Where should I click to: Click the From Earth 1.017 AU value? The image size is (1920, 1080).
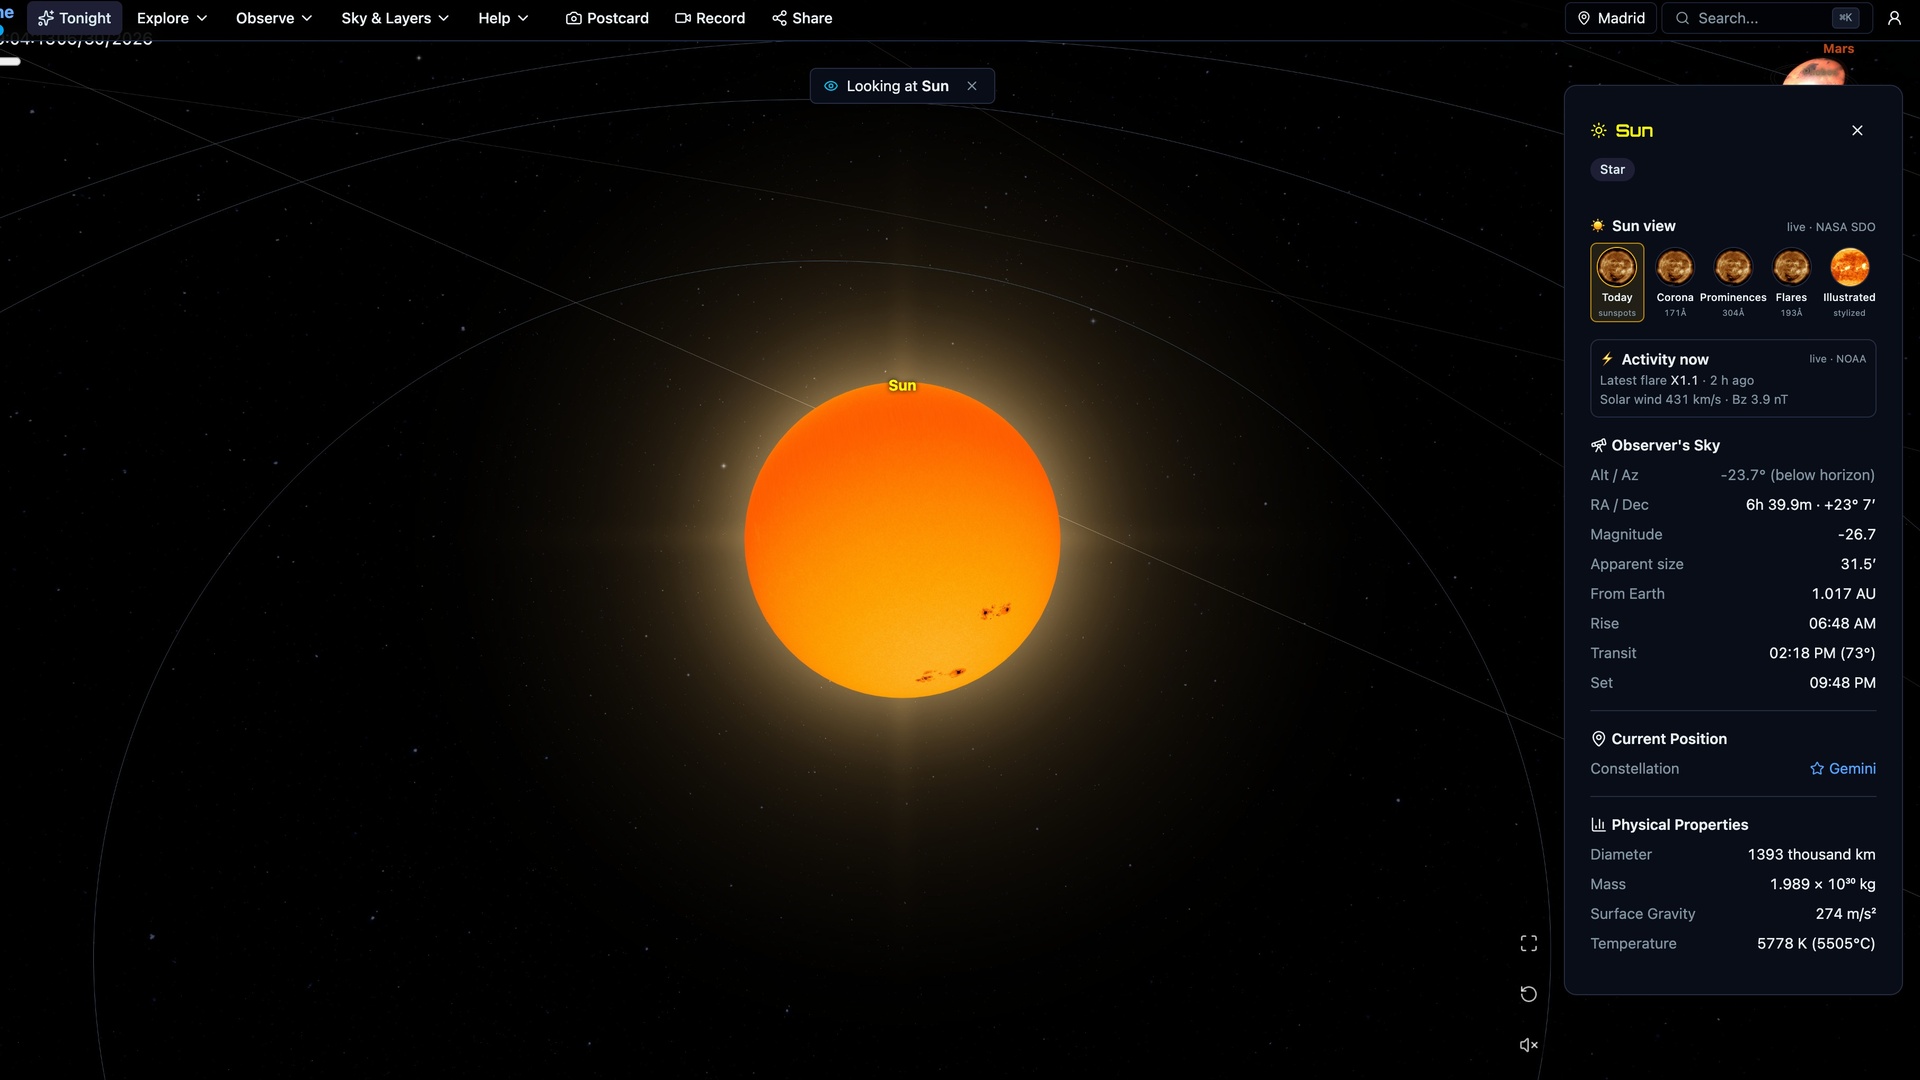point(1844,594)
